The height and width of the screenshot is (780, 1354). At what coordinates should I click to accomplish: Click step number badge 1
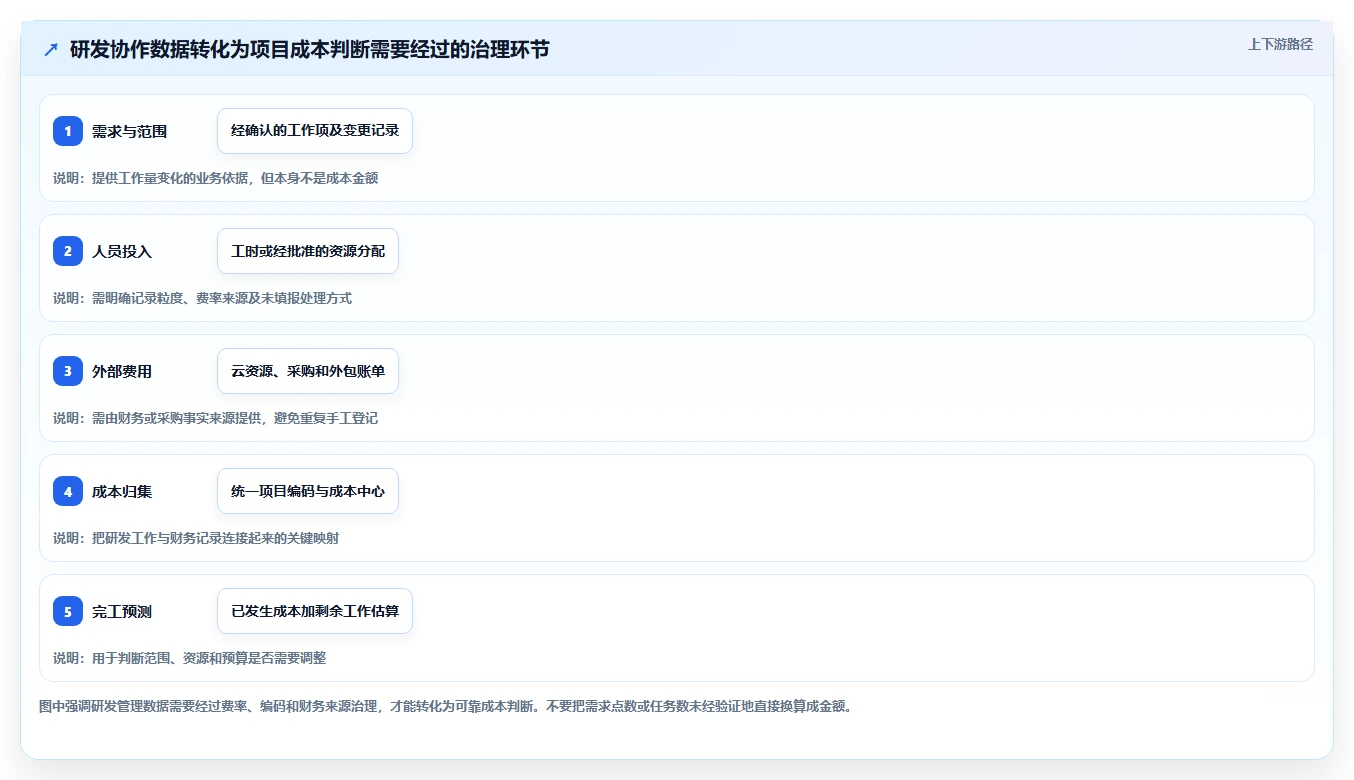pyautogui.click(x=68, y=131)
